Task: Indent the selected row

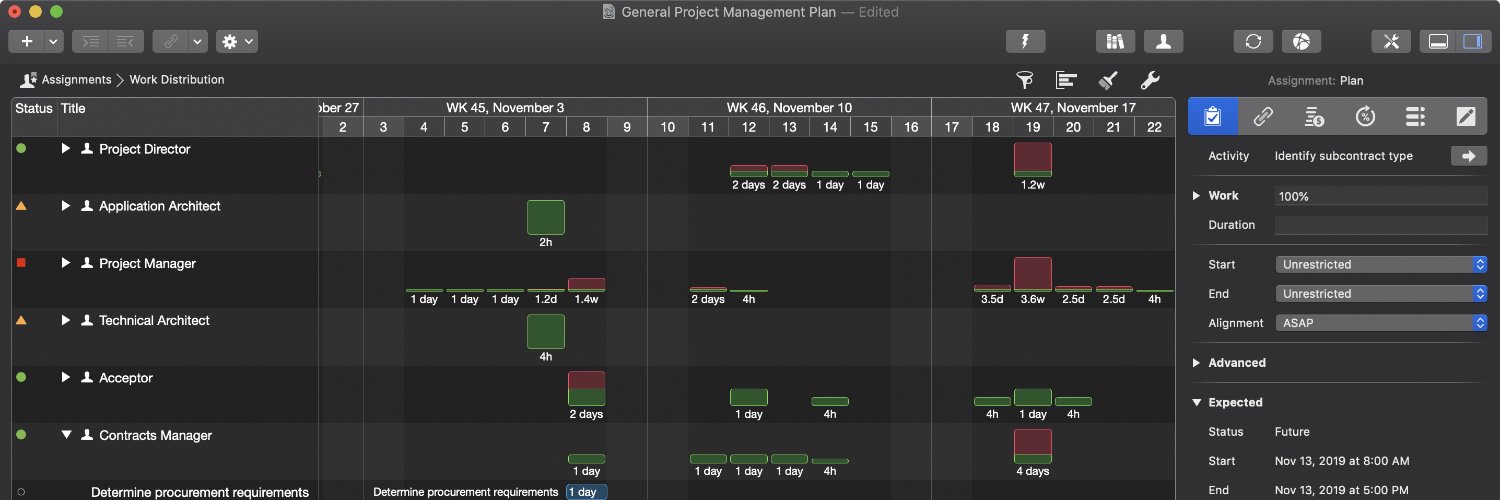Action: coord(91,42)
